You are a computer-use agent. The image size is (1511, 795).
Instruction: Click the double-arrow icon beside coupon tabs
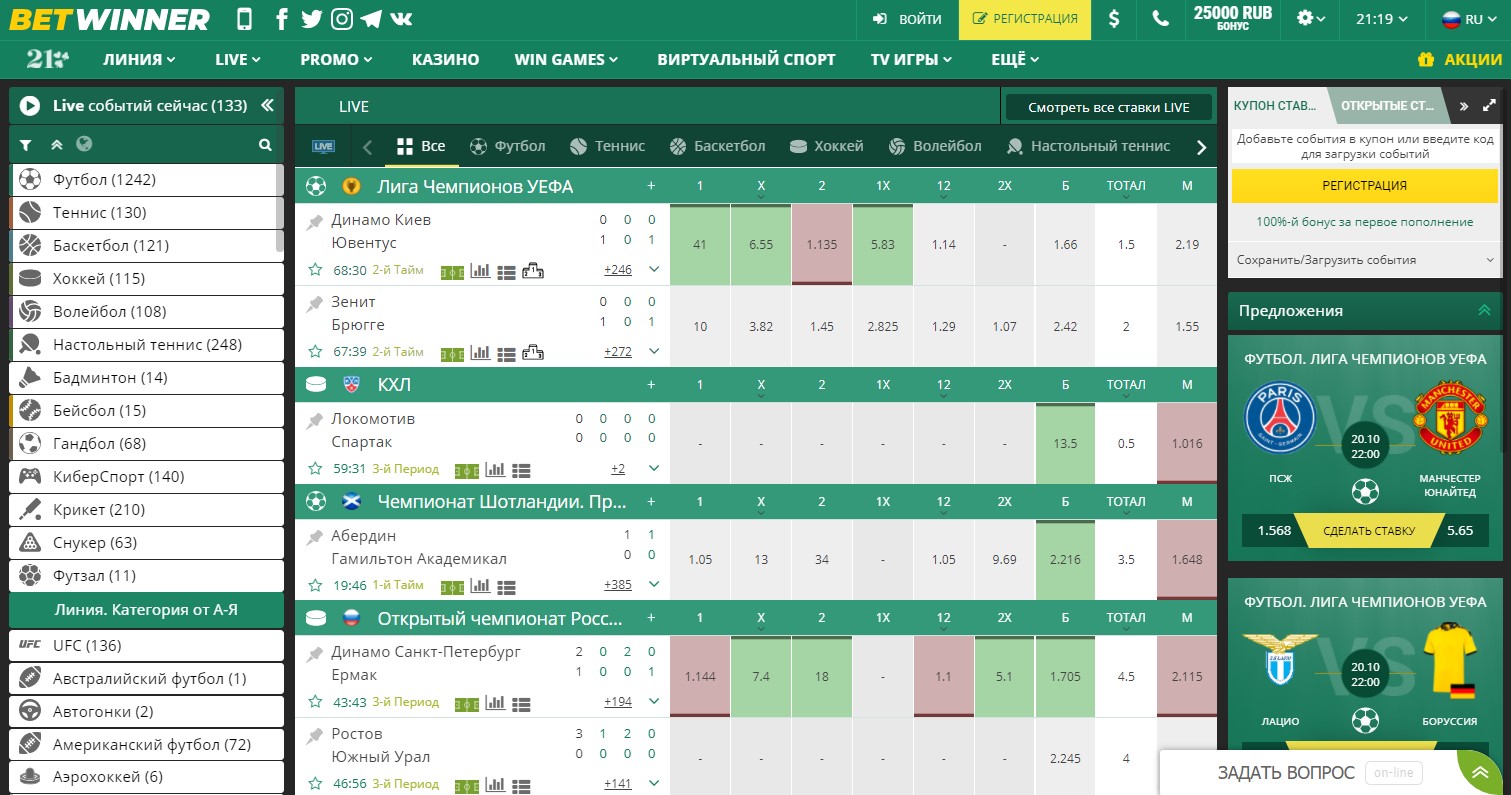1463,106
